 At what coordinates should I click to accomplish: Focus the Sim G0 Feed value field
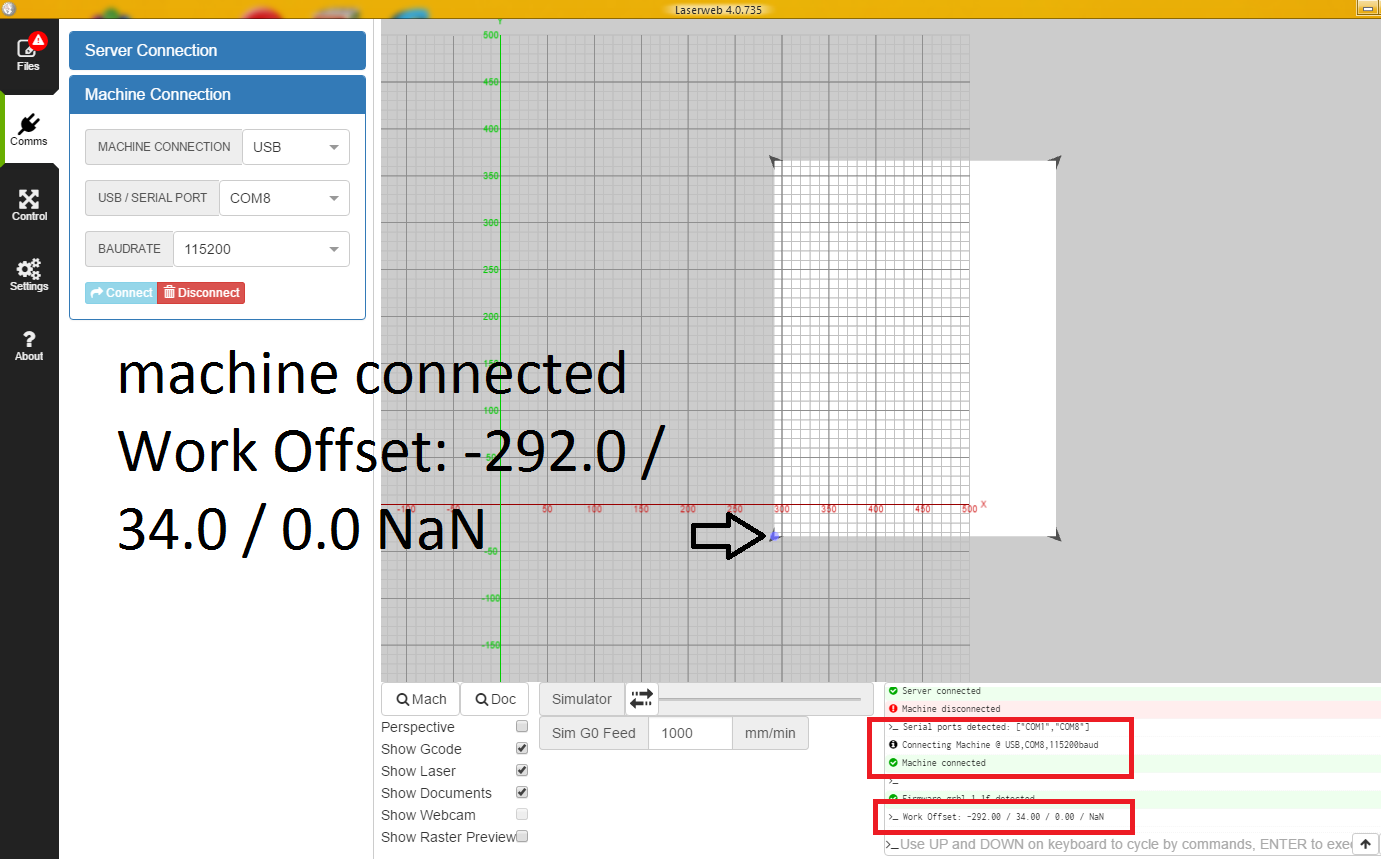[690, 733]
